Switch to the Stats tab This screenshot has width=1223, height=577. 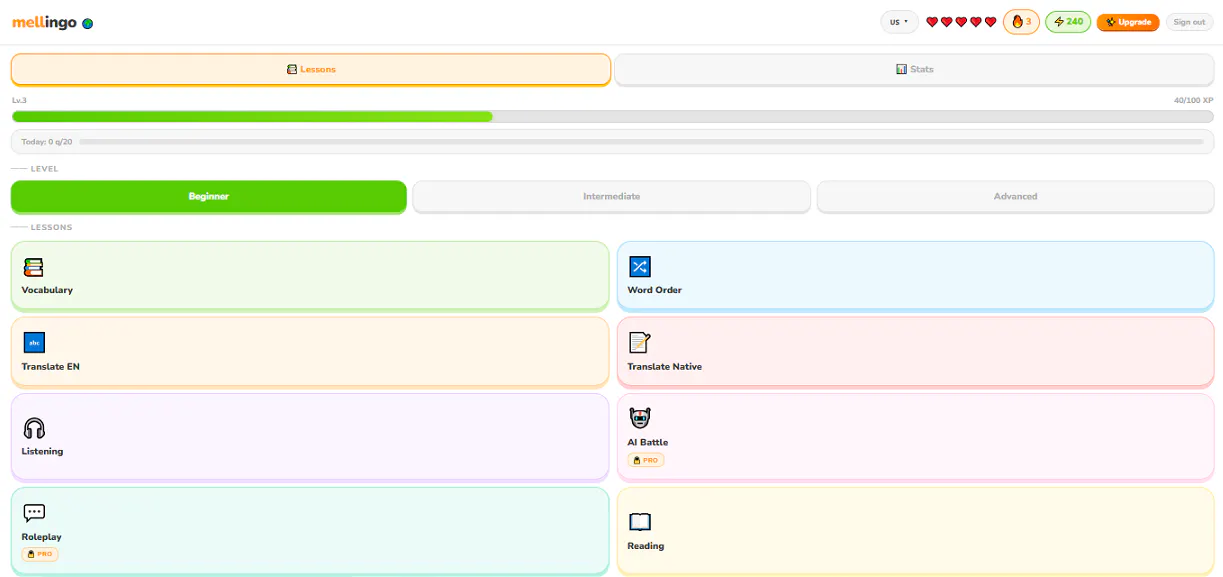coord(914,69)
